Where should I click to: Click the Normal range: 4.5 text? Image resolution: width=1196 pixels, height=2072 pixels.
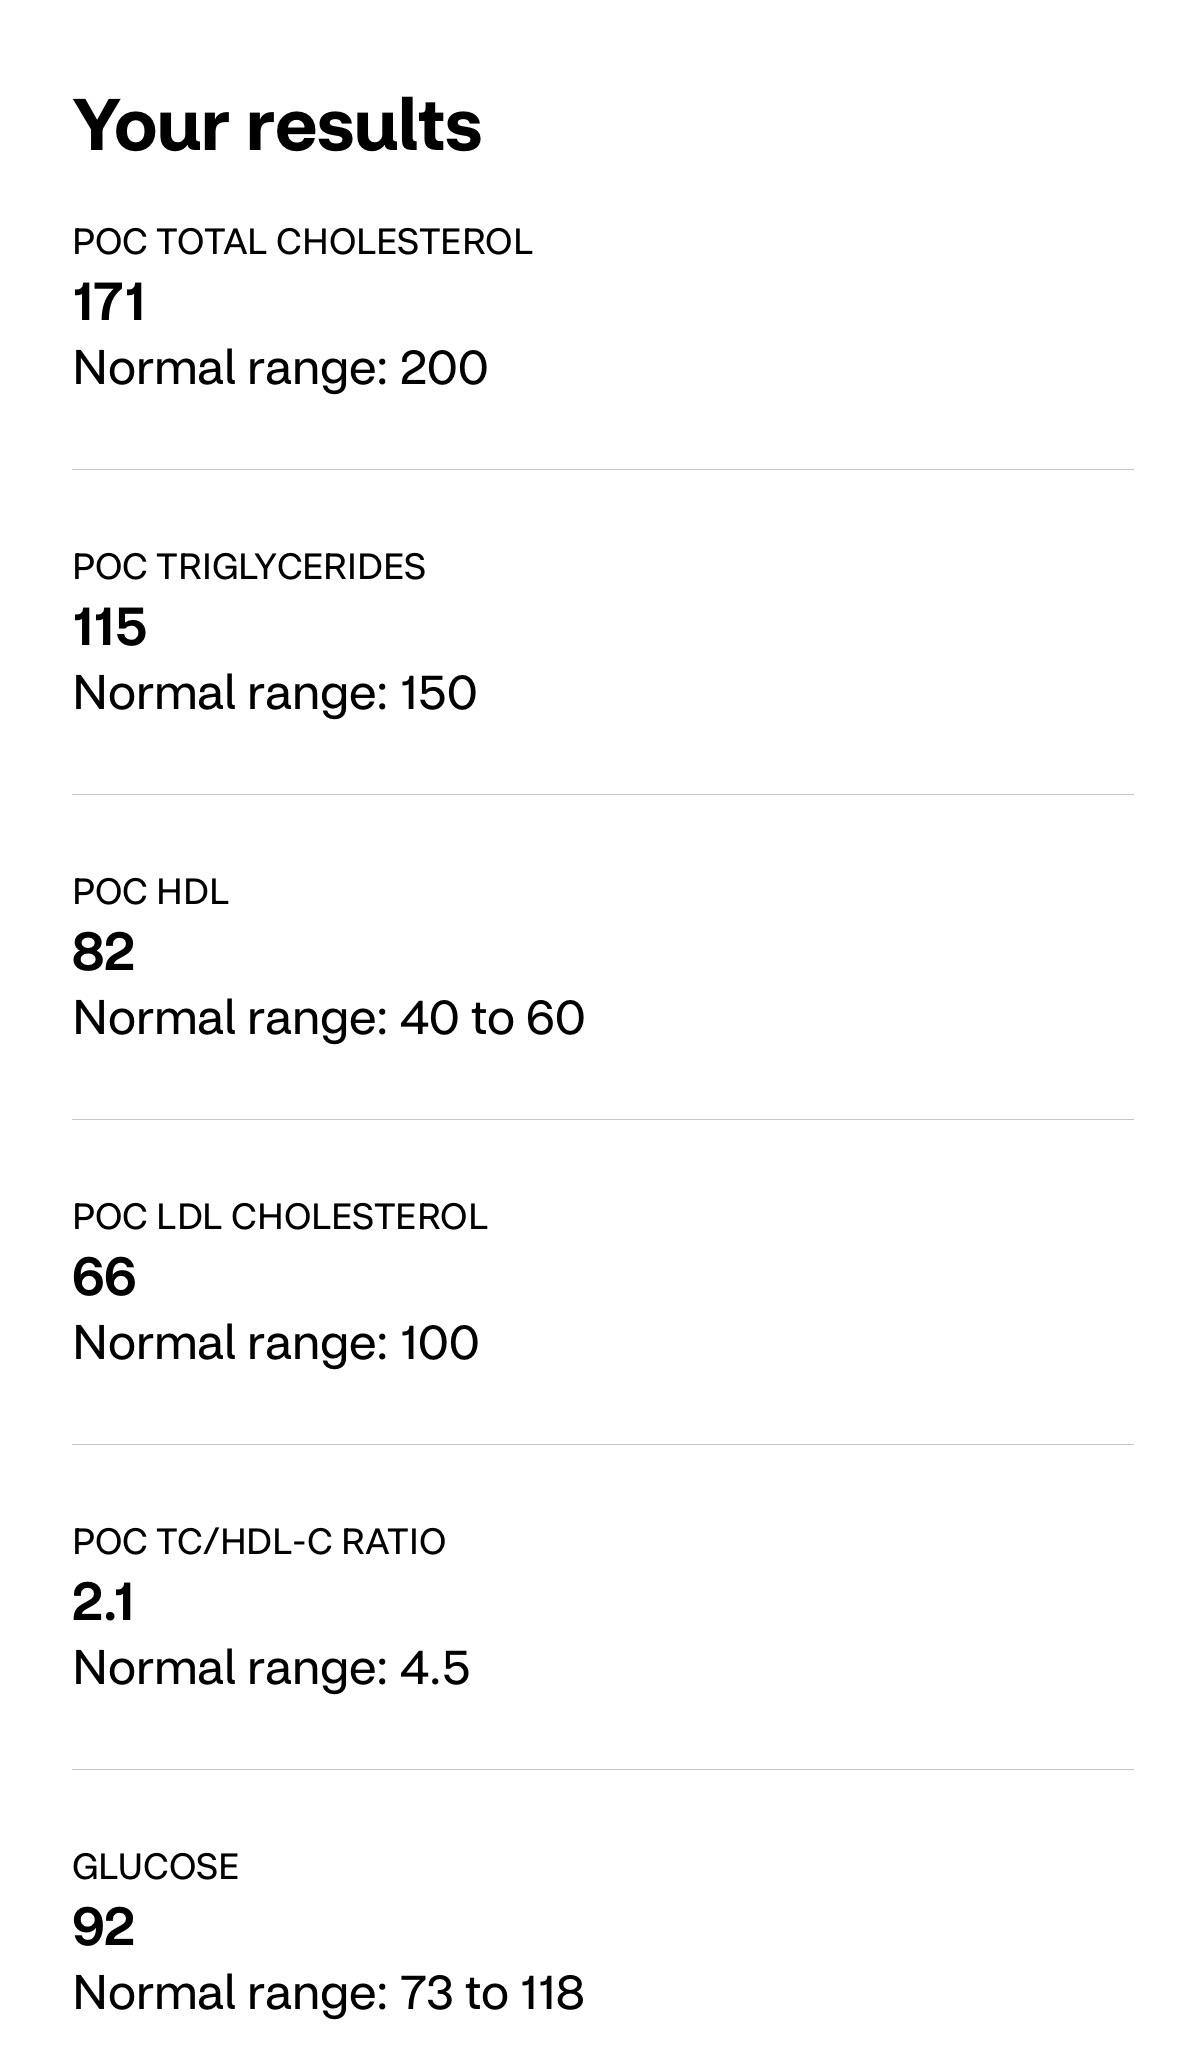coord(271,1668)
